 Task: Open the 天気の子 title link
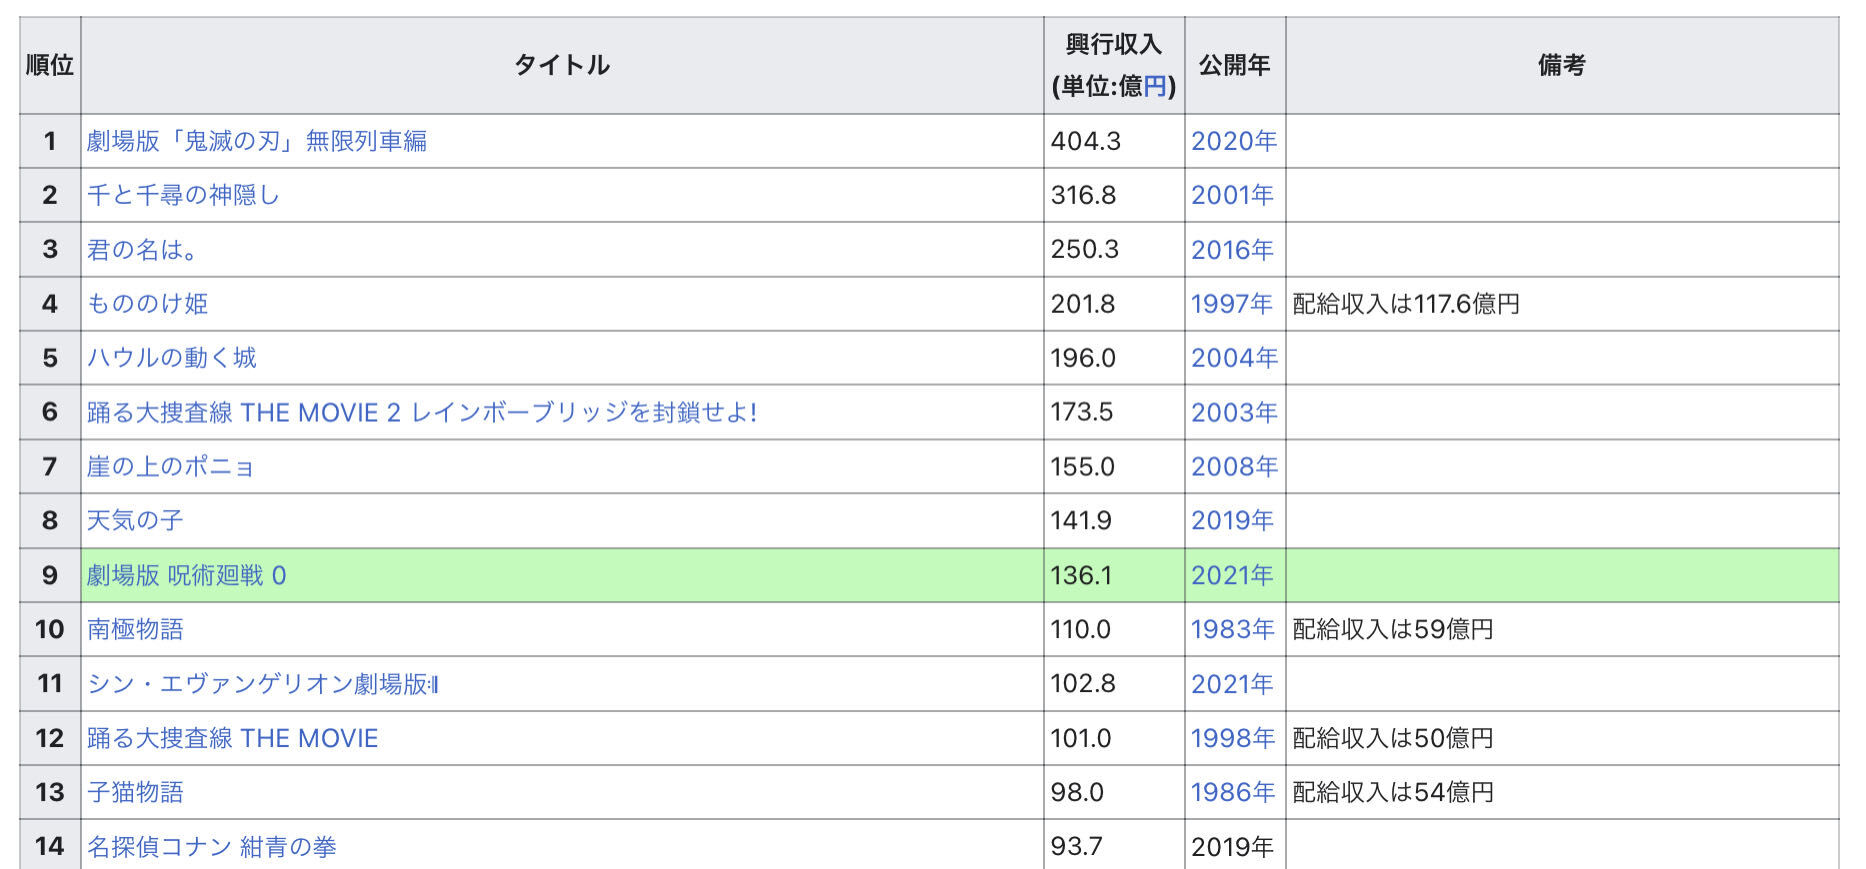[x=135, y=521]
